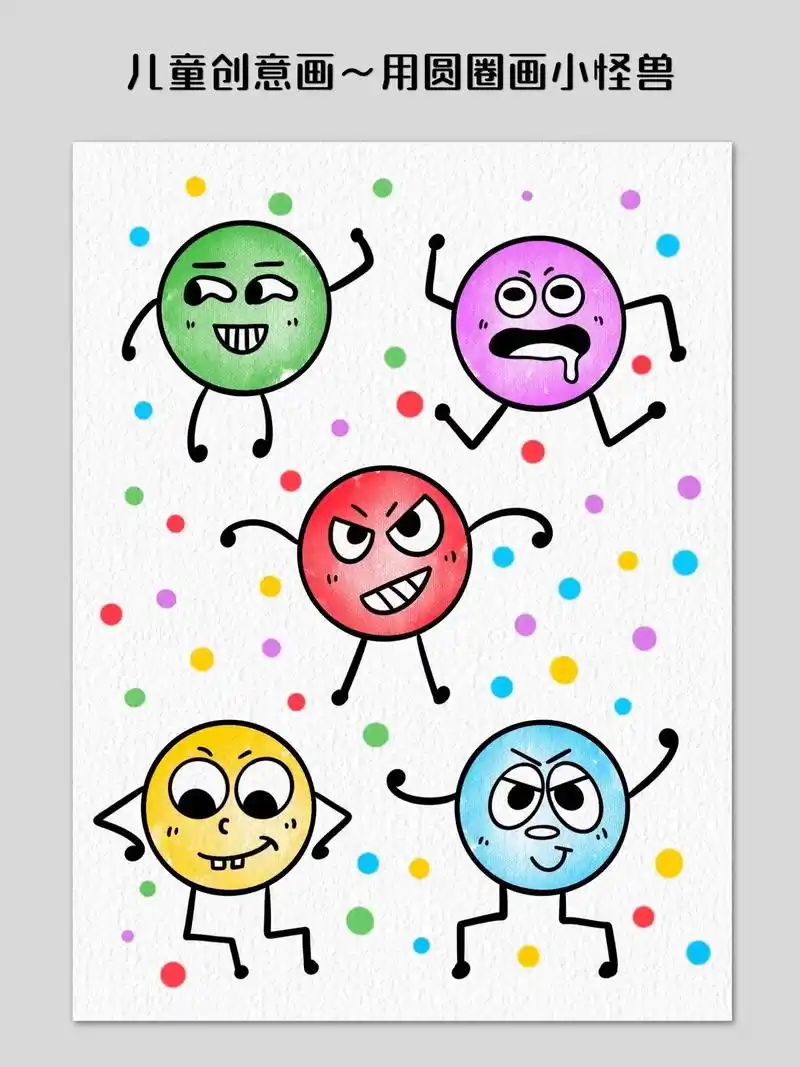Click the blue dot at paper's bottom right
The image size is (800, 1067).
pyautogui.click(x=697, y=951)
